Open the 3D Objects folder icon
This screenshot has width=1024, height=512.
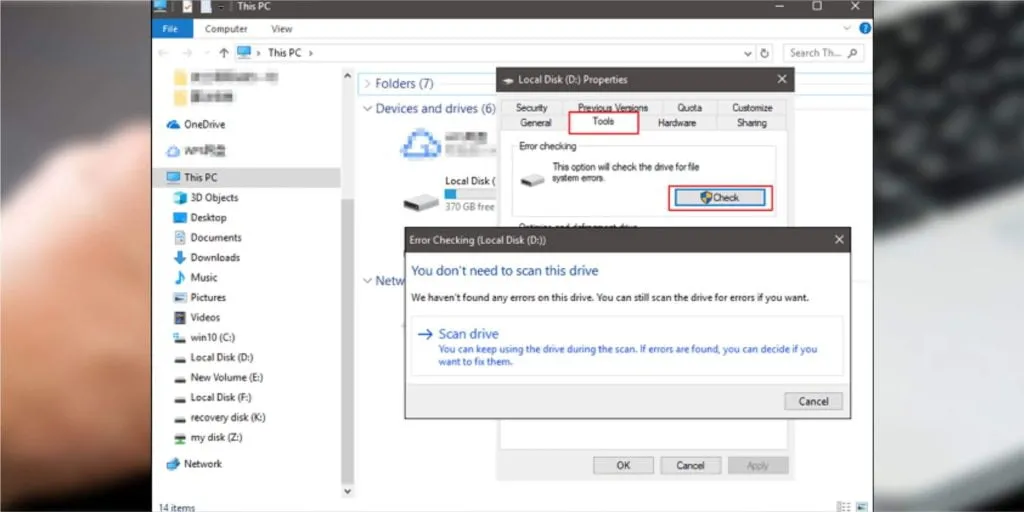(180, 197)
